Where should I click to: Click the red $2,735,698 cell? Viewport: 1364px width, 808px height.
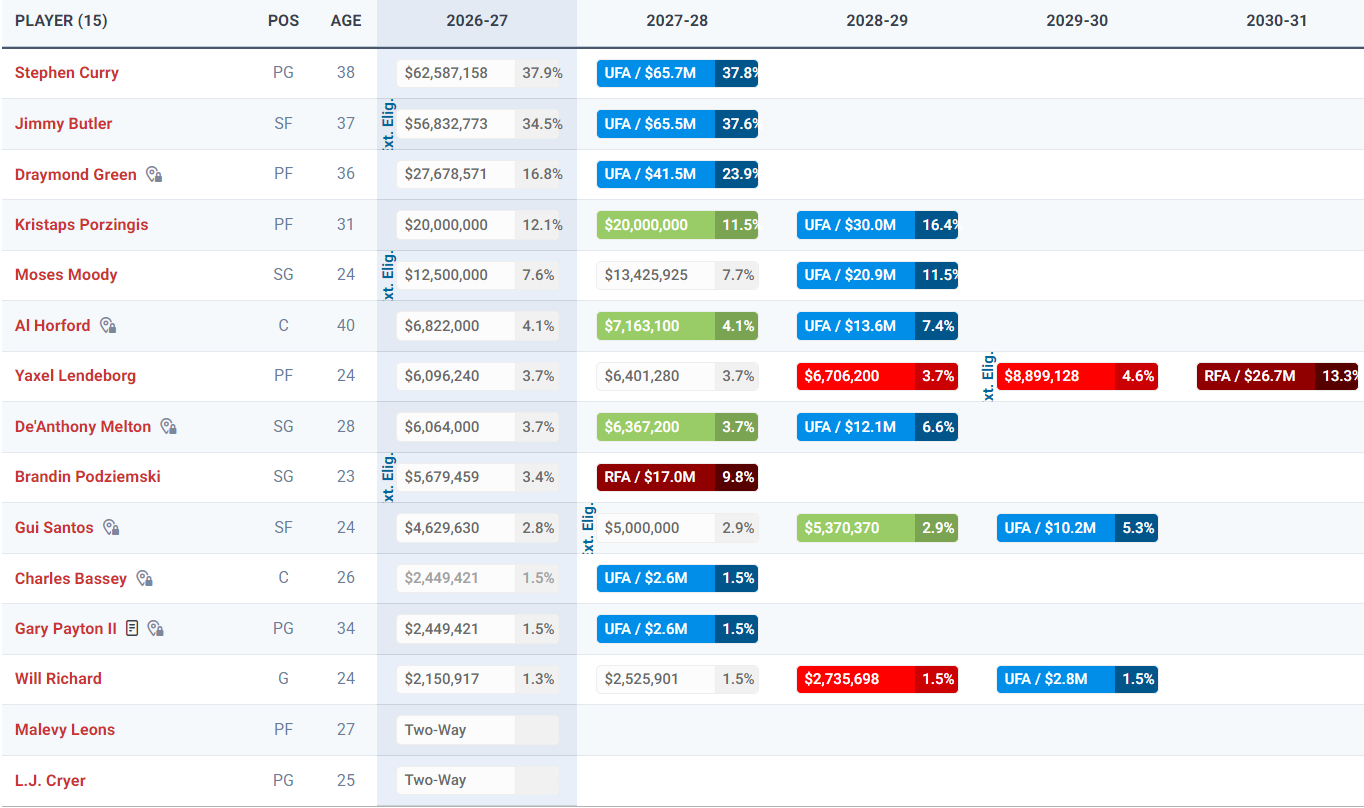877,679
